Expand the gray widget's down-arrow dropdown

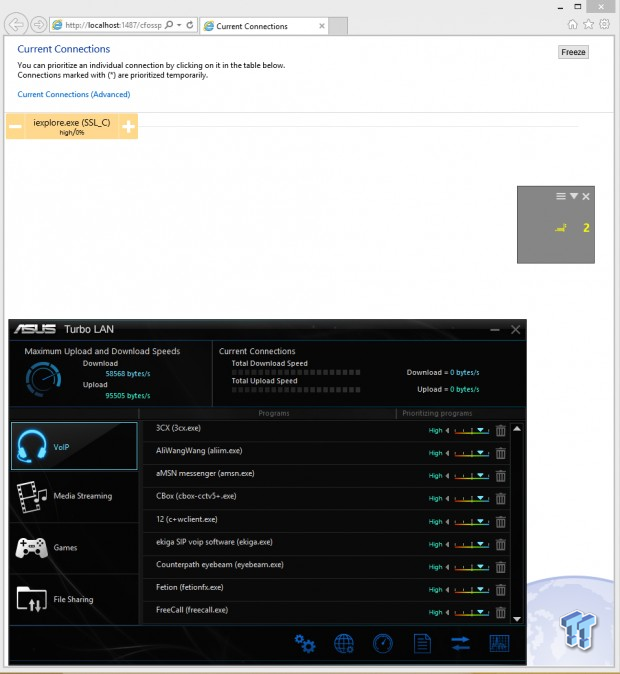coord(574,197)
